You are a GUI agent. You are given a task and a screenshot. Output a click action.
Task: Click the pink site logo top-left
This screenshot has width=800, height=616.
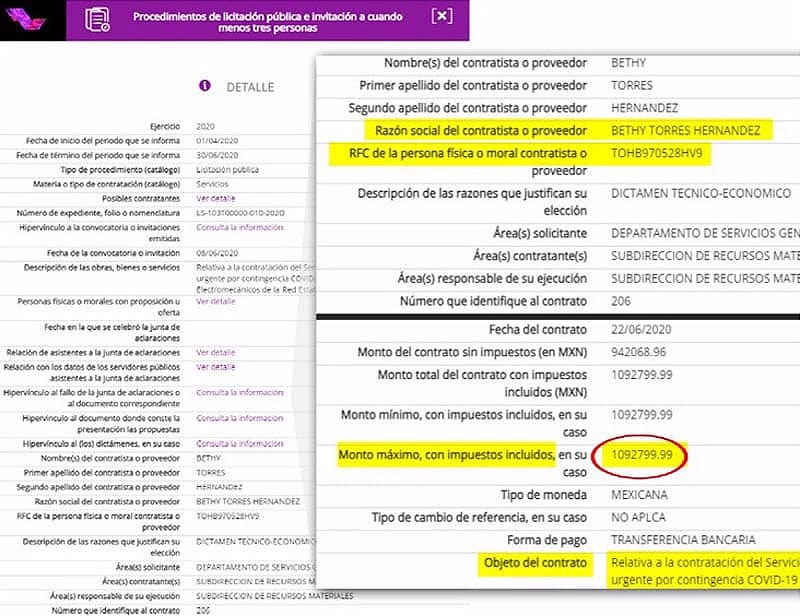click(x=32, y=20)
